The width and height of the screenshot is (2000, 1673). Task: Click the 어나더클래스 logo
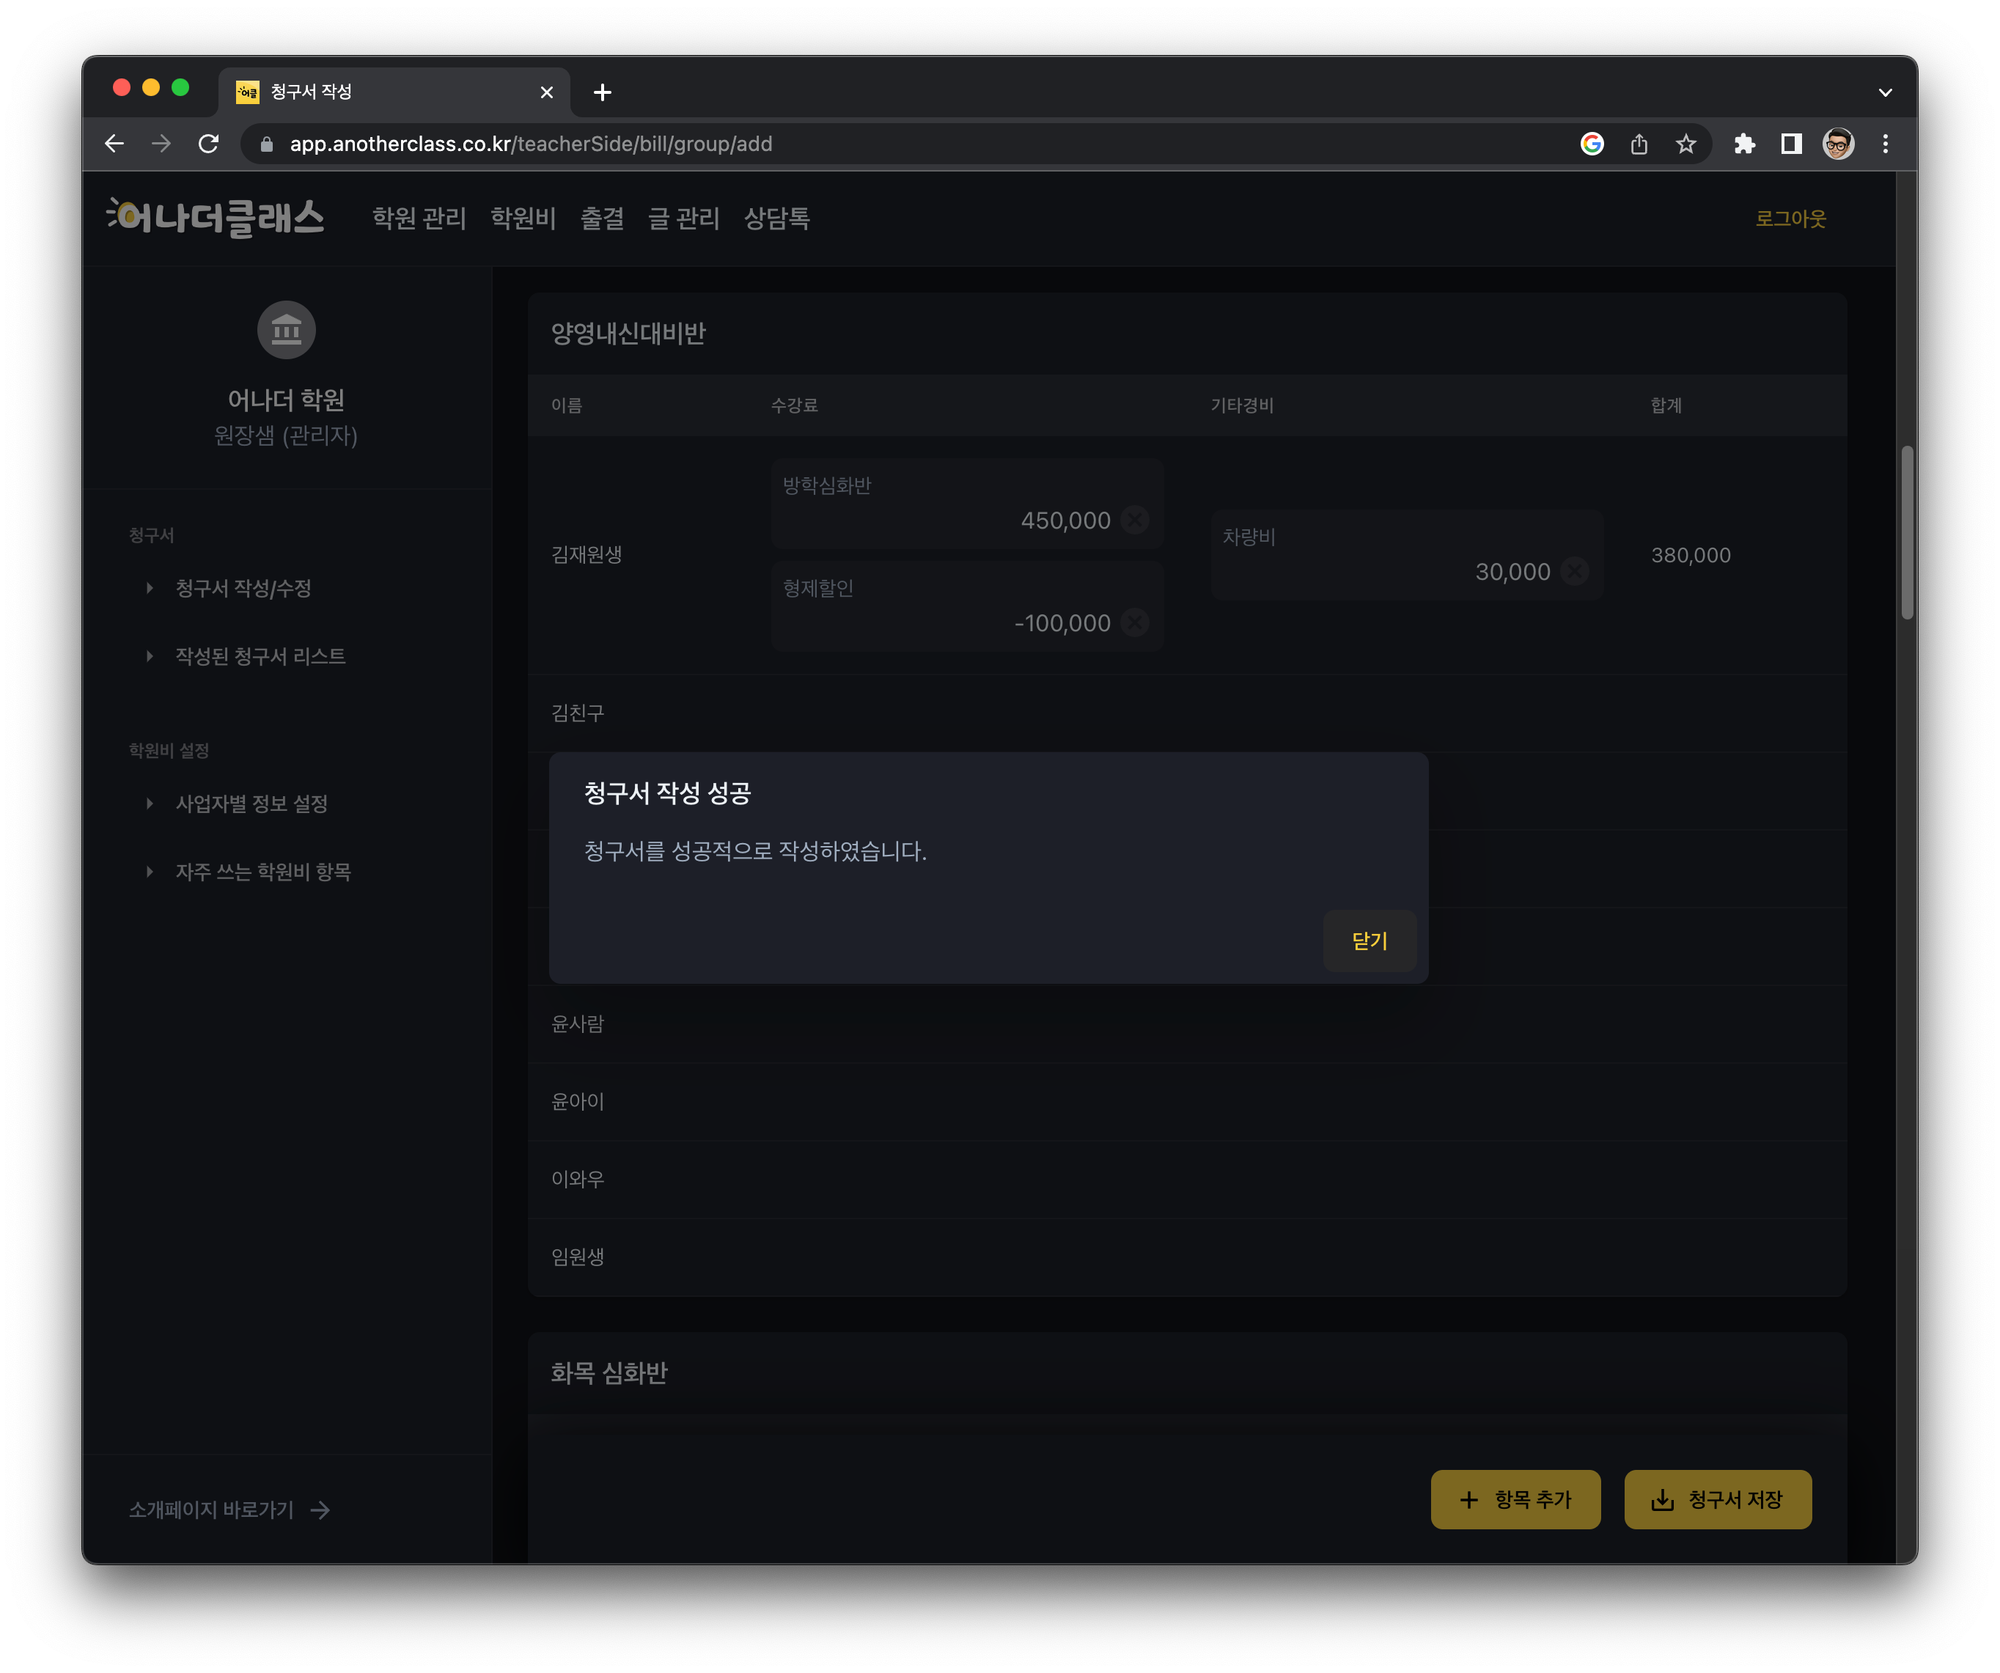216,217
